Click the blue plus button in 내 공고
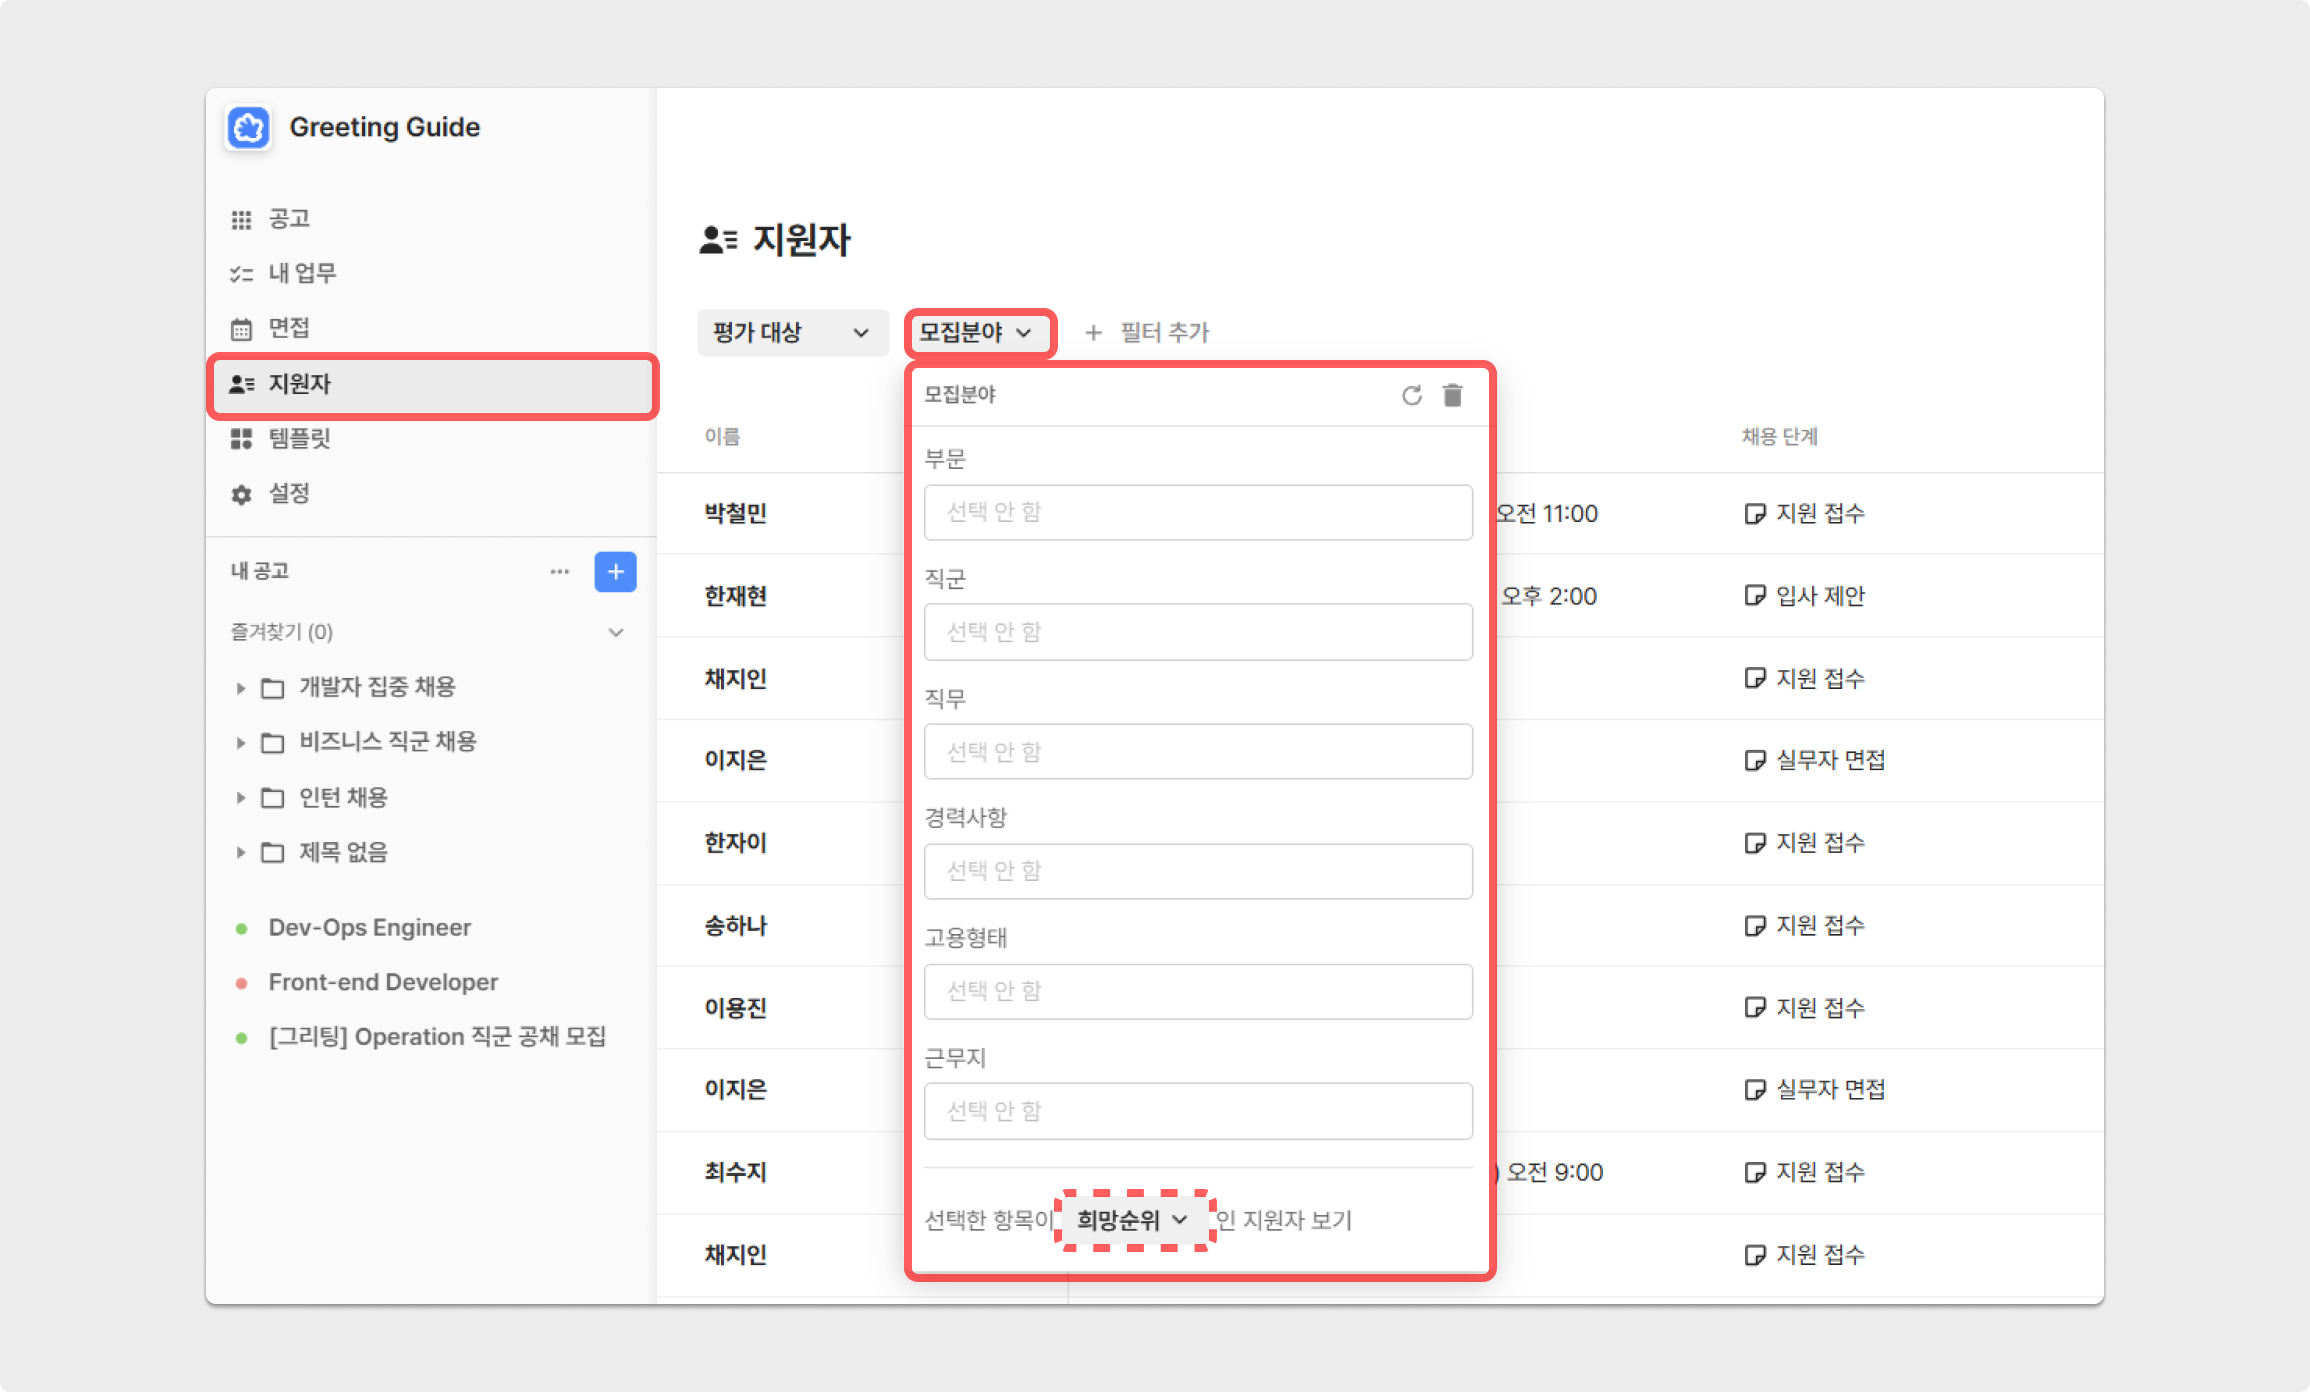Viewport: 2310px width, 1392px height. 615,571
